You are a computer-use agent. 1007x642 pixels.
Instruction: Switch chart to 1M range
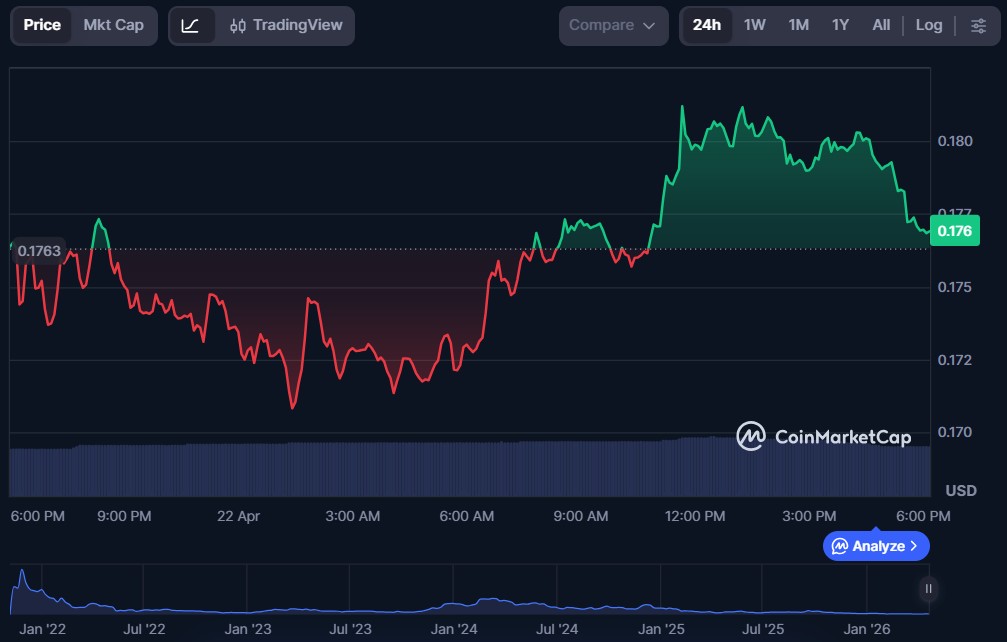[x=798, y=25]
